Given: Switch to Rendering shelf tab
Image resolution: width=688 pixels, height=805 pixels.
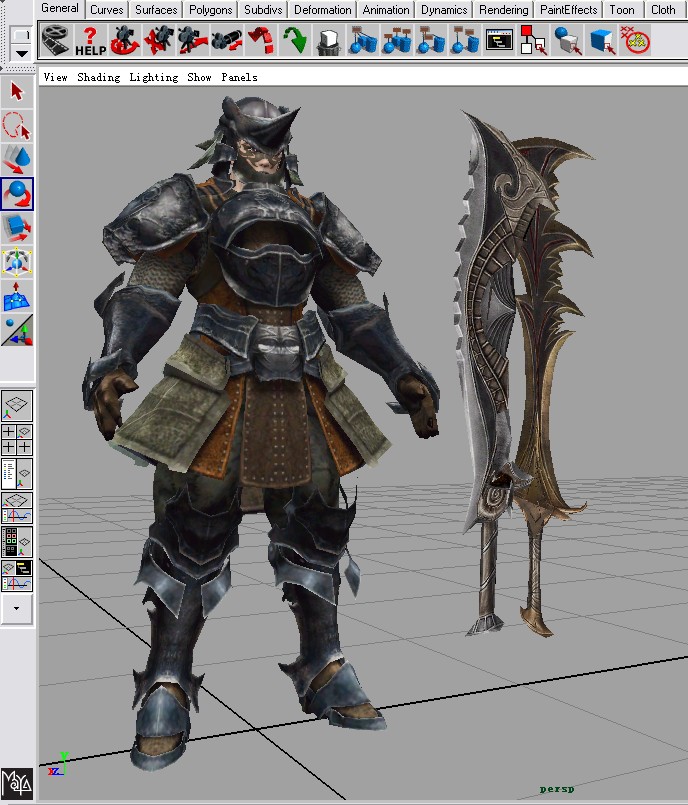Looking at the screenshot, I should 504,10.
